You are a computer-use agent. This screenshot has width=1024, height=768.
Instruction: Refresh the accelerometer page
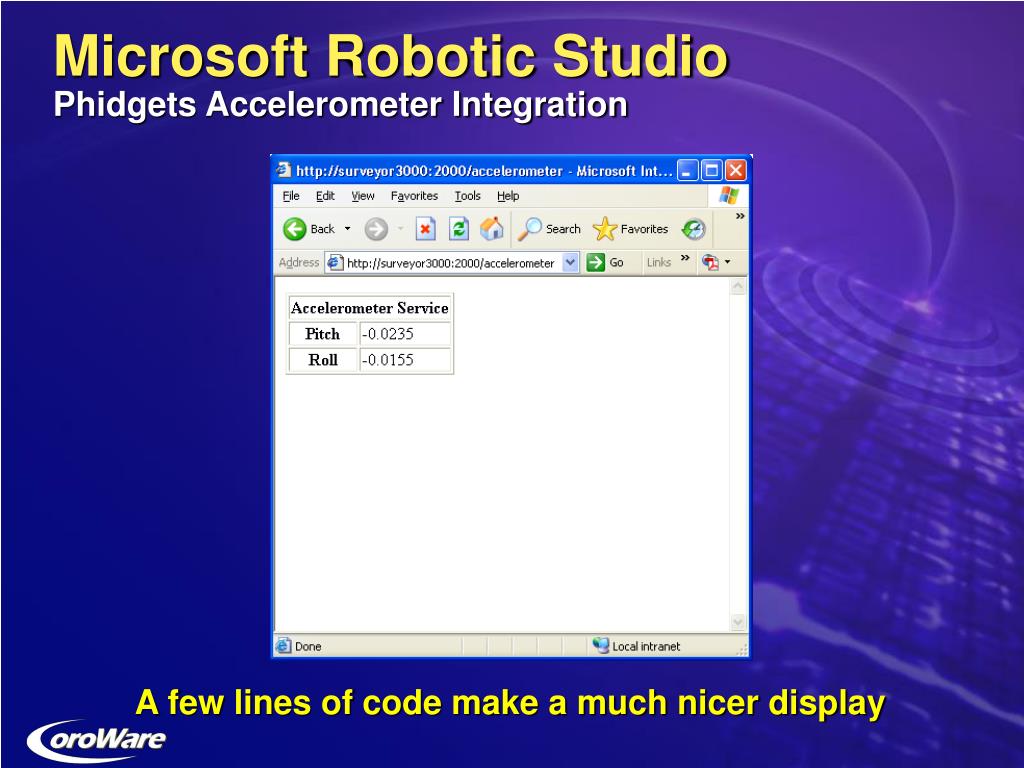coord(458,229)
